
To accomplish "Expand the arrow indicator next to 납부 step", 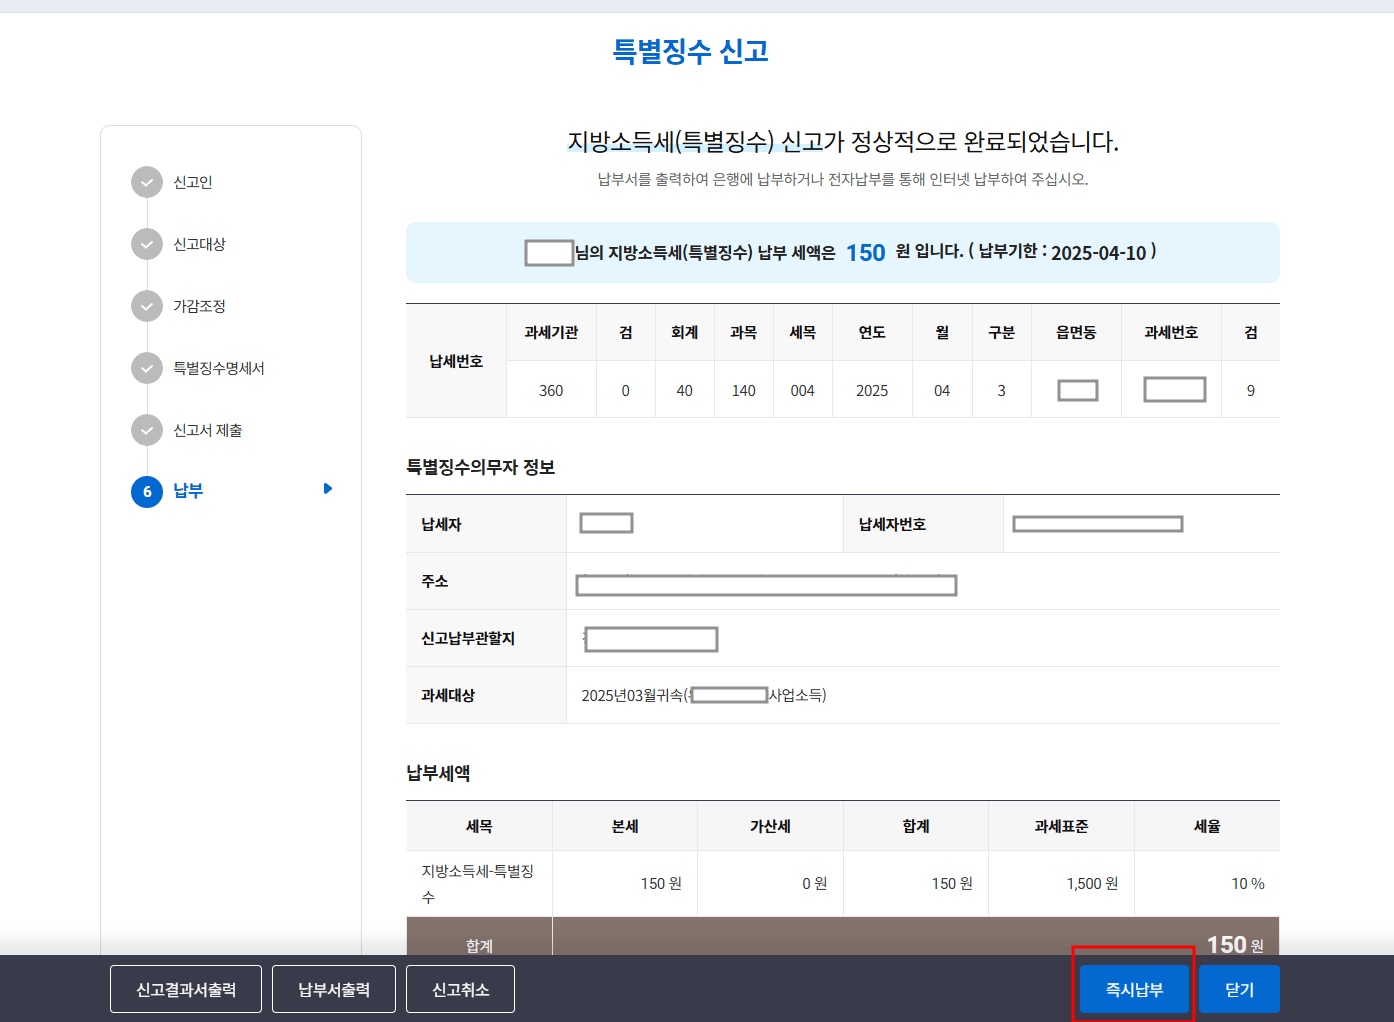I will coord(327,489).
